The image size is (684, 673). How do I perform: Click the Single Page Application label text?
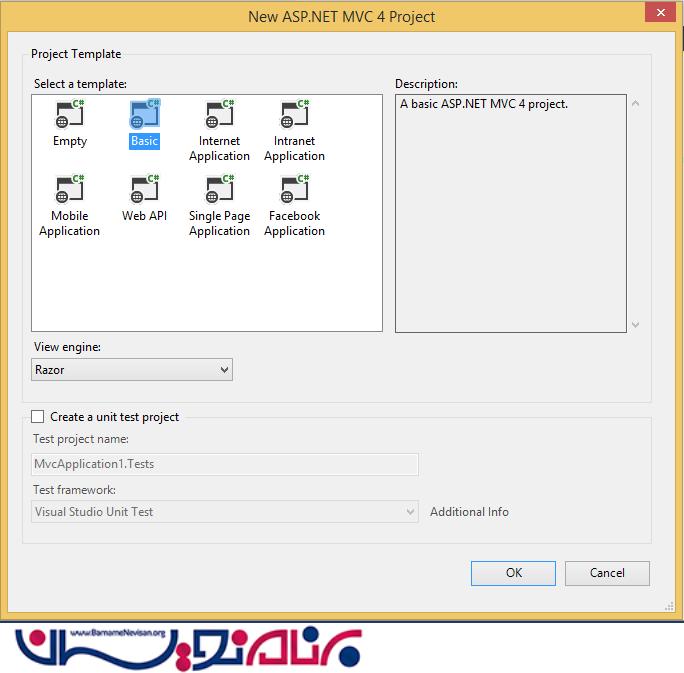[x=219, y=223]
